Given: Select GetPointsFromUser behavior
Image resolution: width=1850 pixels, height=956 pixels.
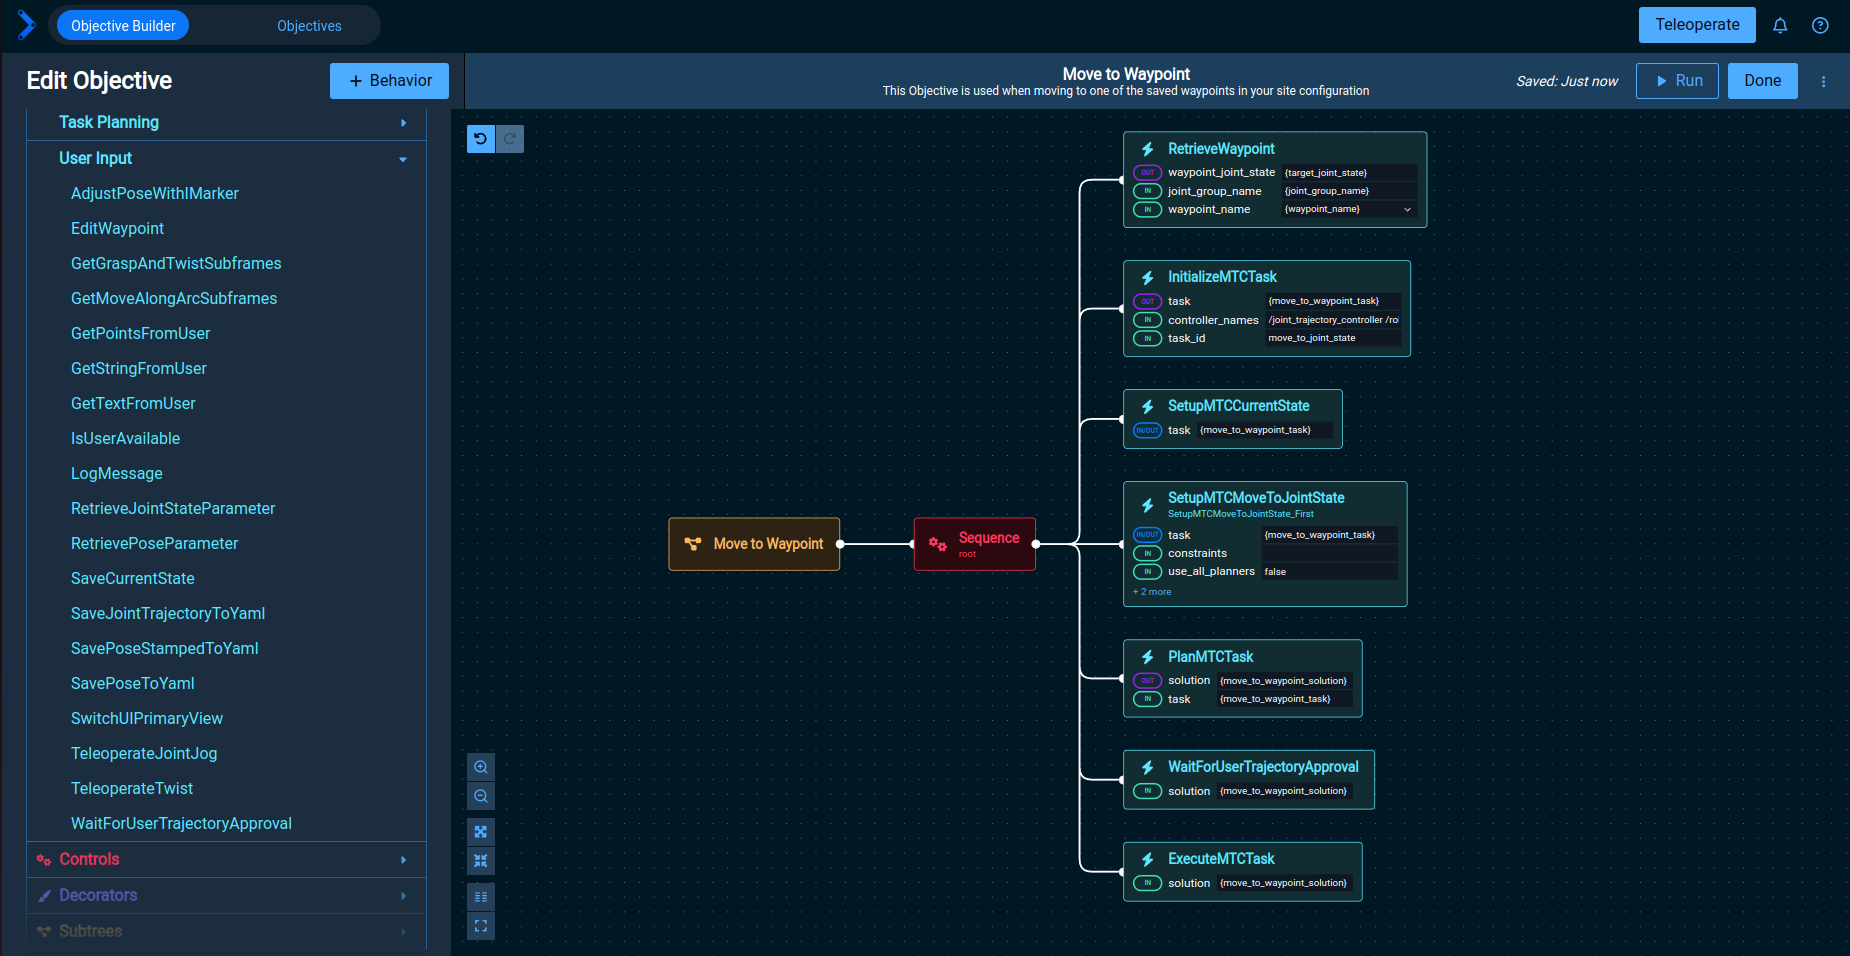Looking at the screenshot, I should pyautogui.click(x=140, y=334).
